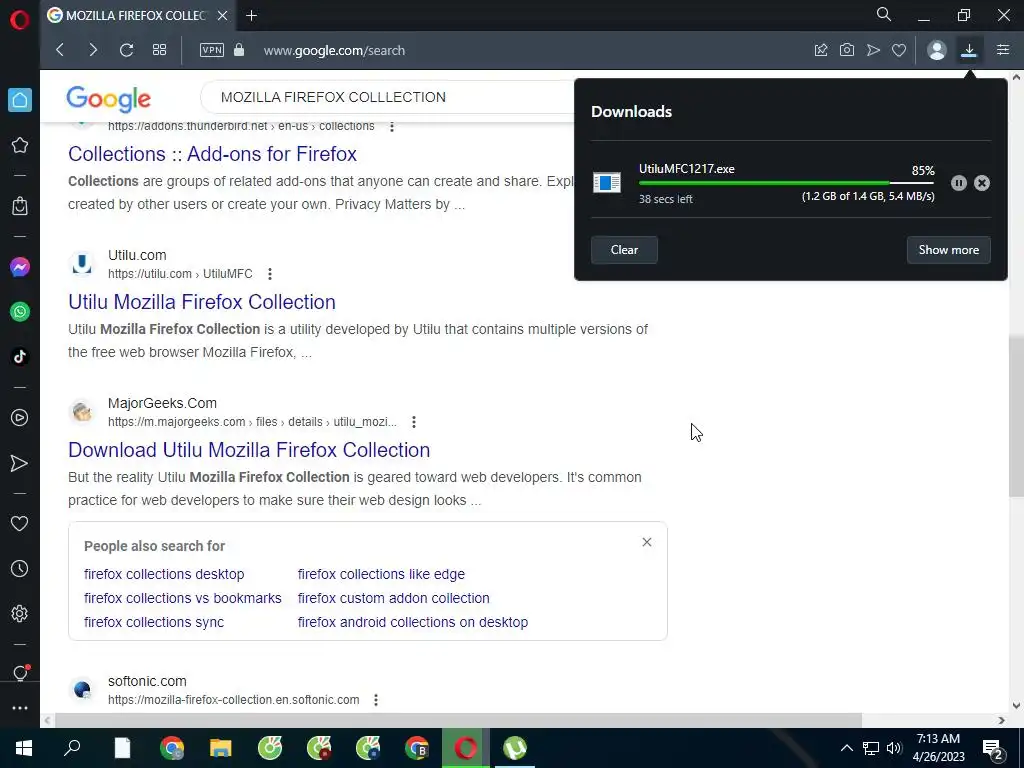Image resolution: width=1024 pixels, height=768 pixels.
Task: Open the Windows Start menu
Action: tap(24, 748)
